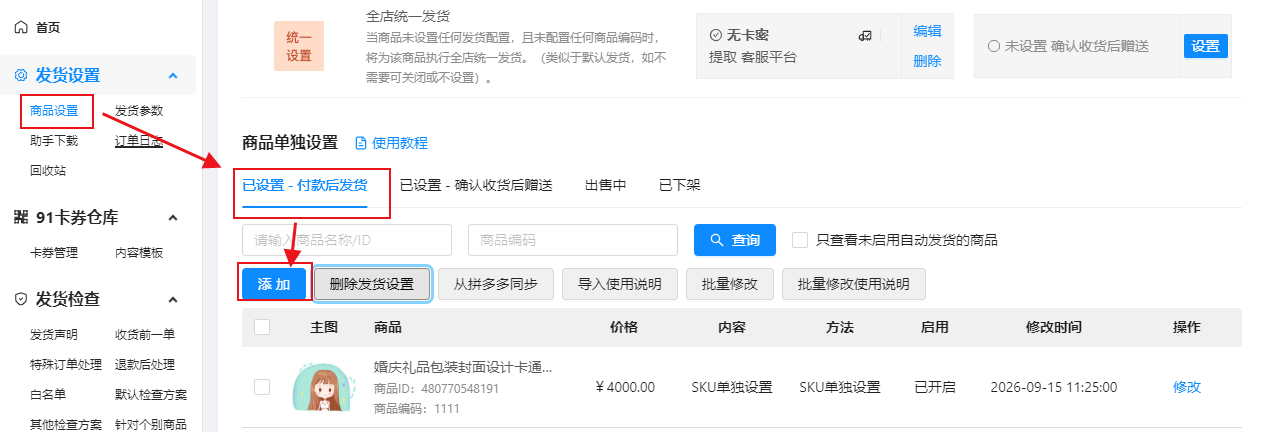Click the 修改 link in product row
Viewport: 1281px width, 432px height.
[1187, 387]
